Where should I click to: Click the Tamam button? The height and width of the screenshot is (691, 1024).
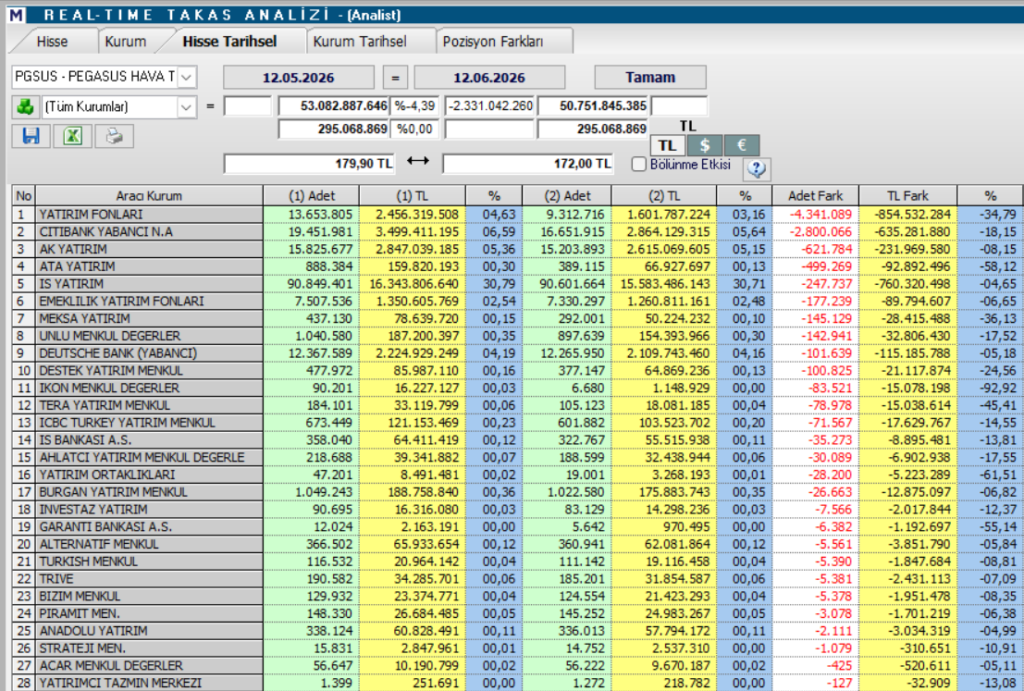[x=650, y=77]
